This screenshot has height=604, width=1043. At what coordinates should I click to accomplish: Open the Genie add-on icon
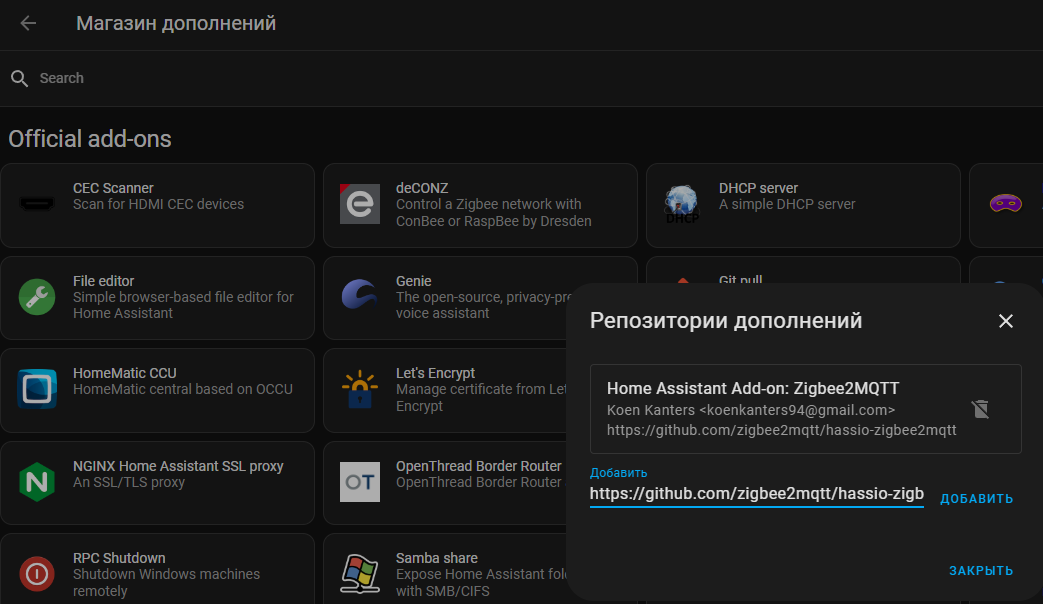tap(360, 295)
